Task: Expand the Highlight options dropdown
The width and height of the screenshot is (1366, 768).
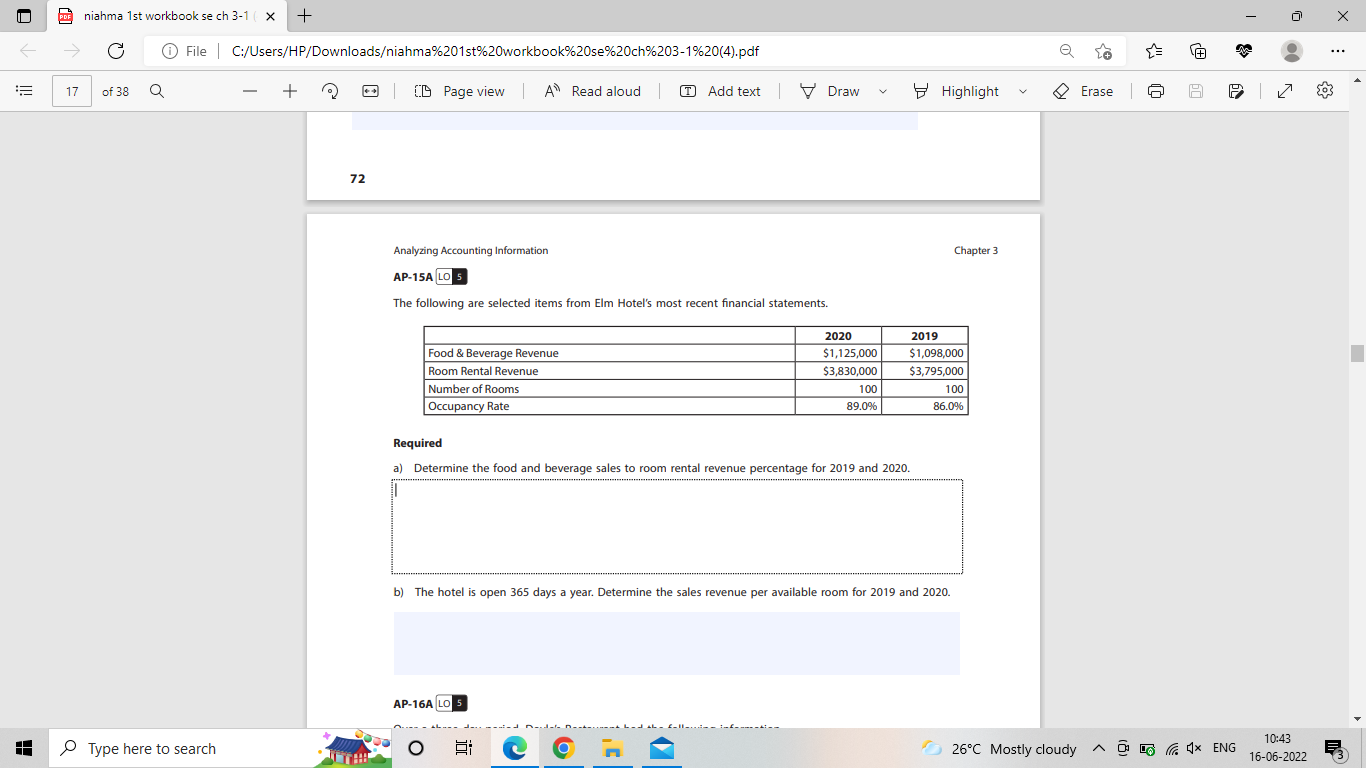Action: coord(1023,91)
